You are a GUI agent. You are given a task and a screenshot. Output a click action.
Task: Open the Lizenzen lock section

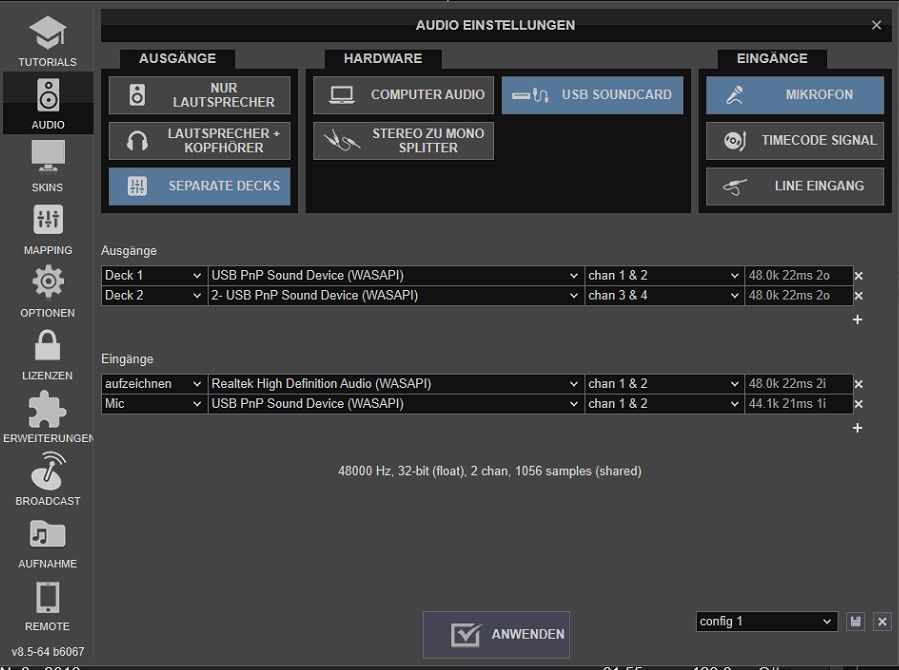click(48, 355)
